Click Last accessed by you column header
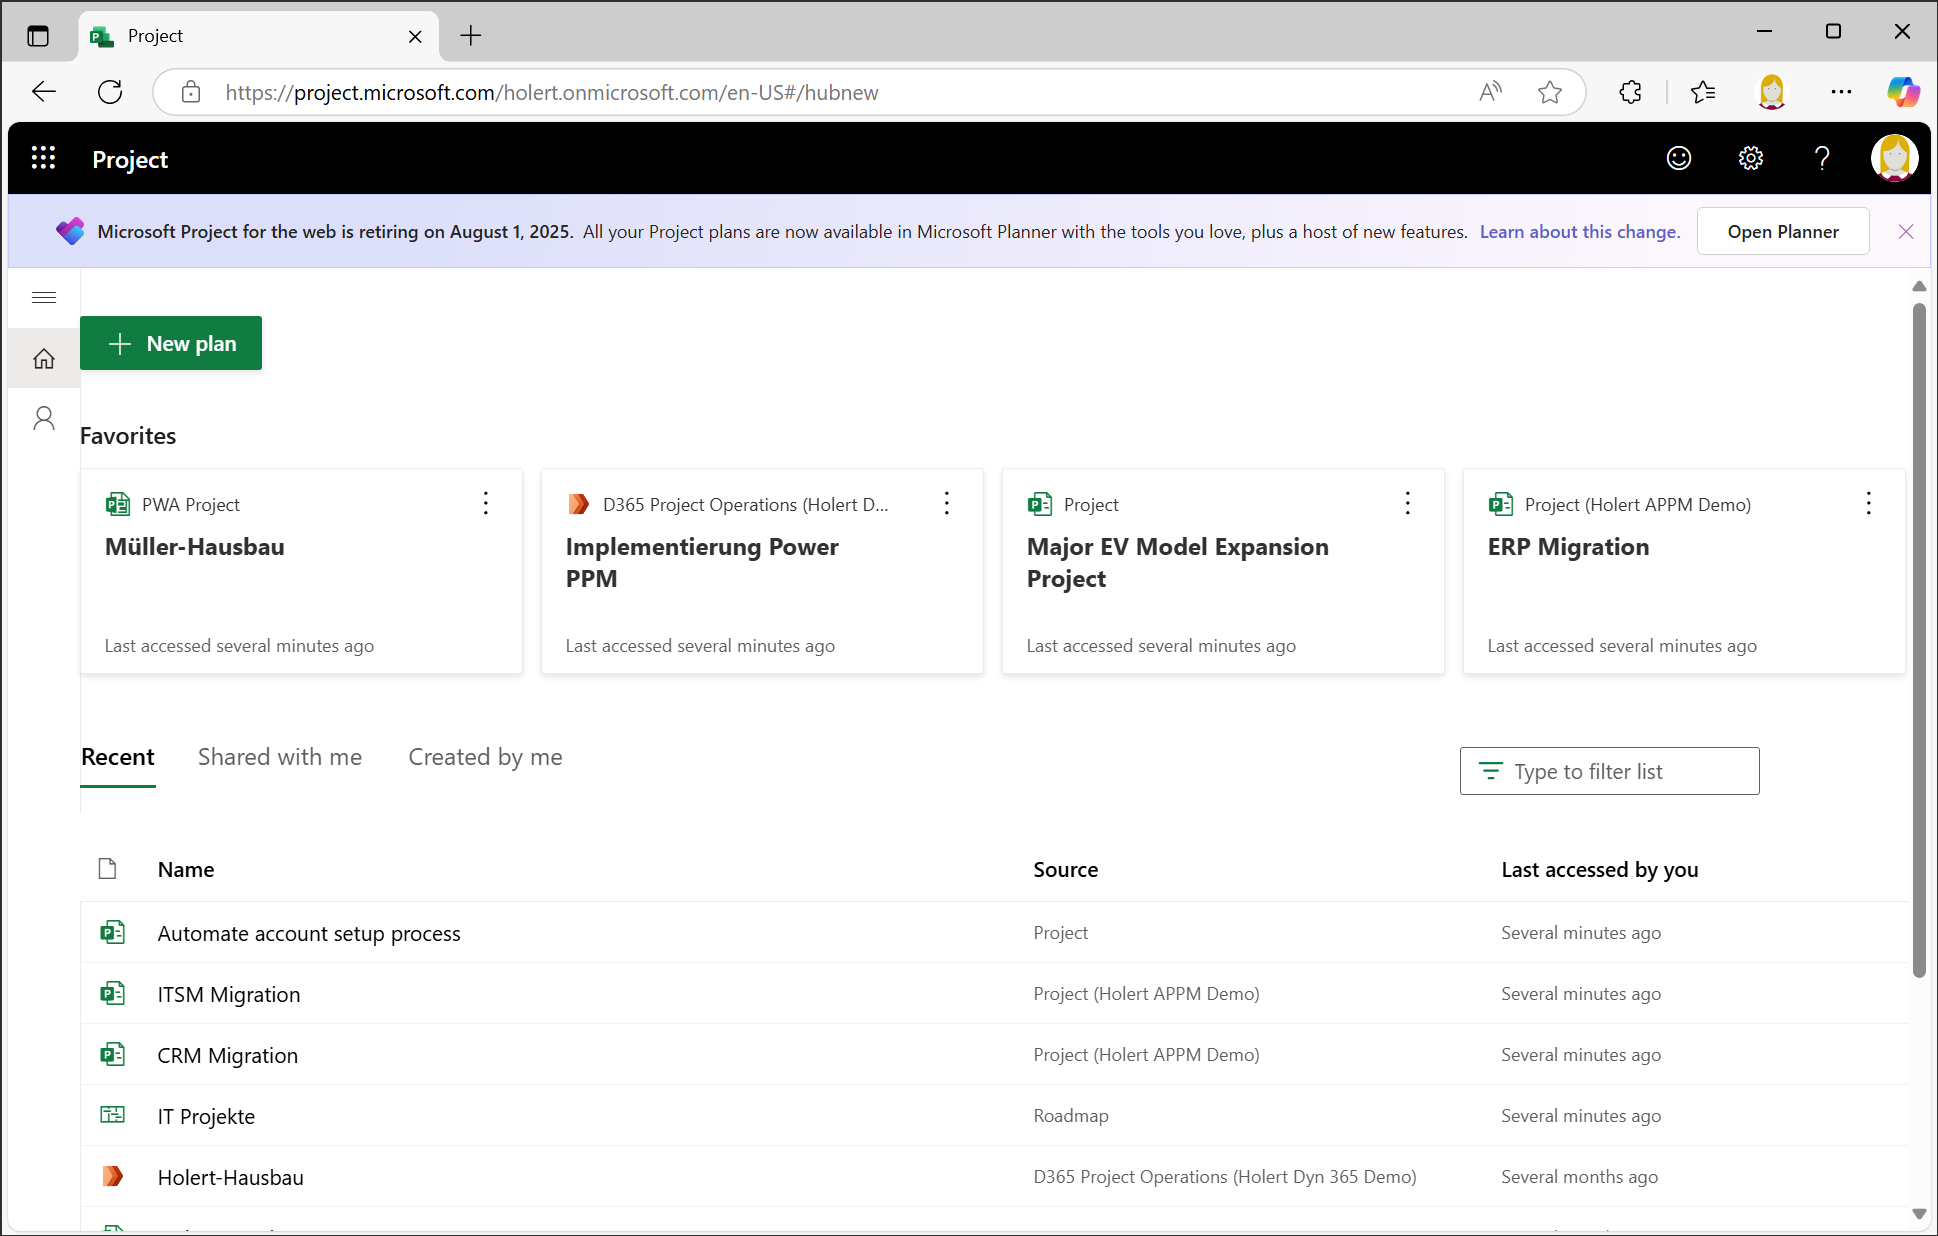Screen dimensions: 1938x1236 tap(1600, 869)
